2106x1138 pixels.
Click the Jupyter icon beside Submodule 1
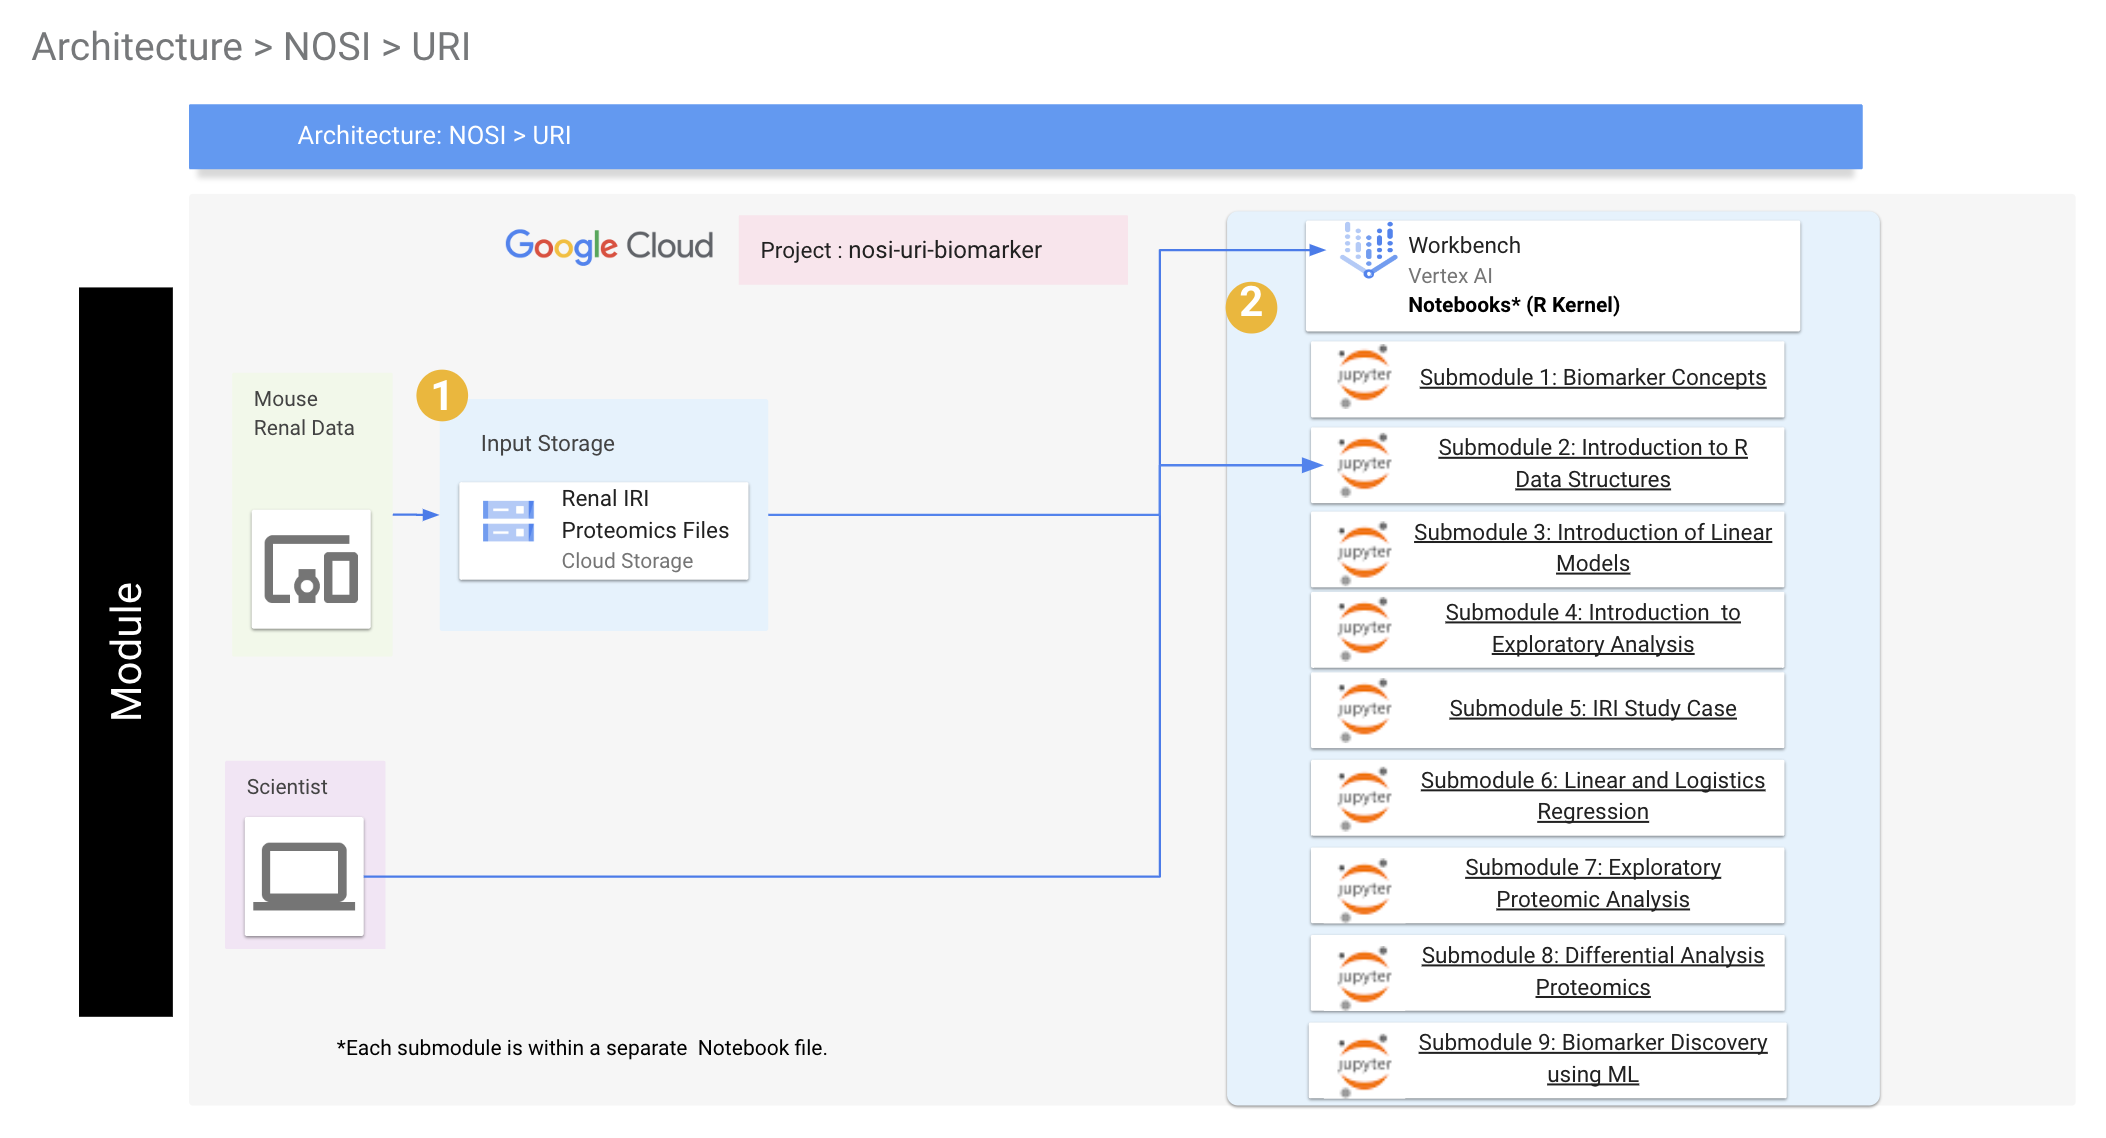tap(1364, 377)
